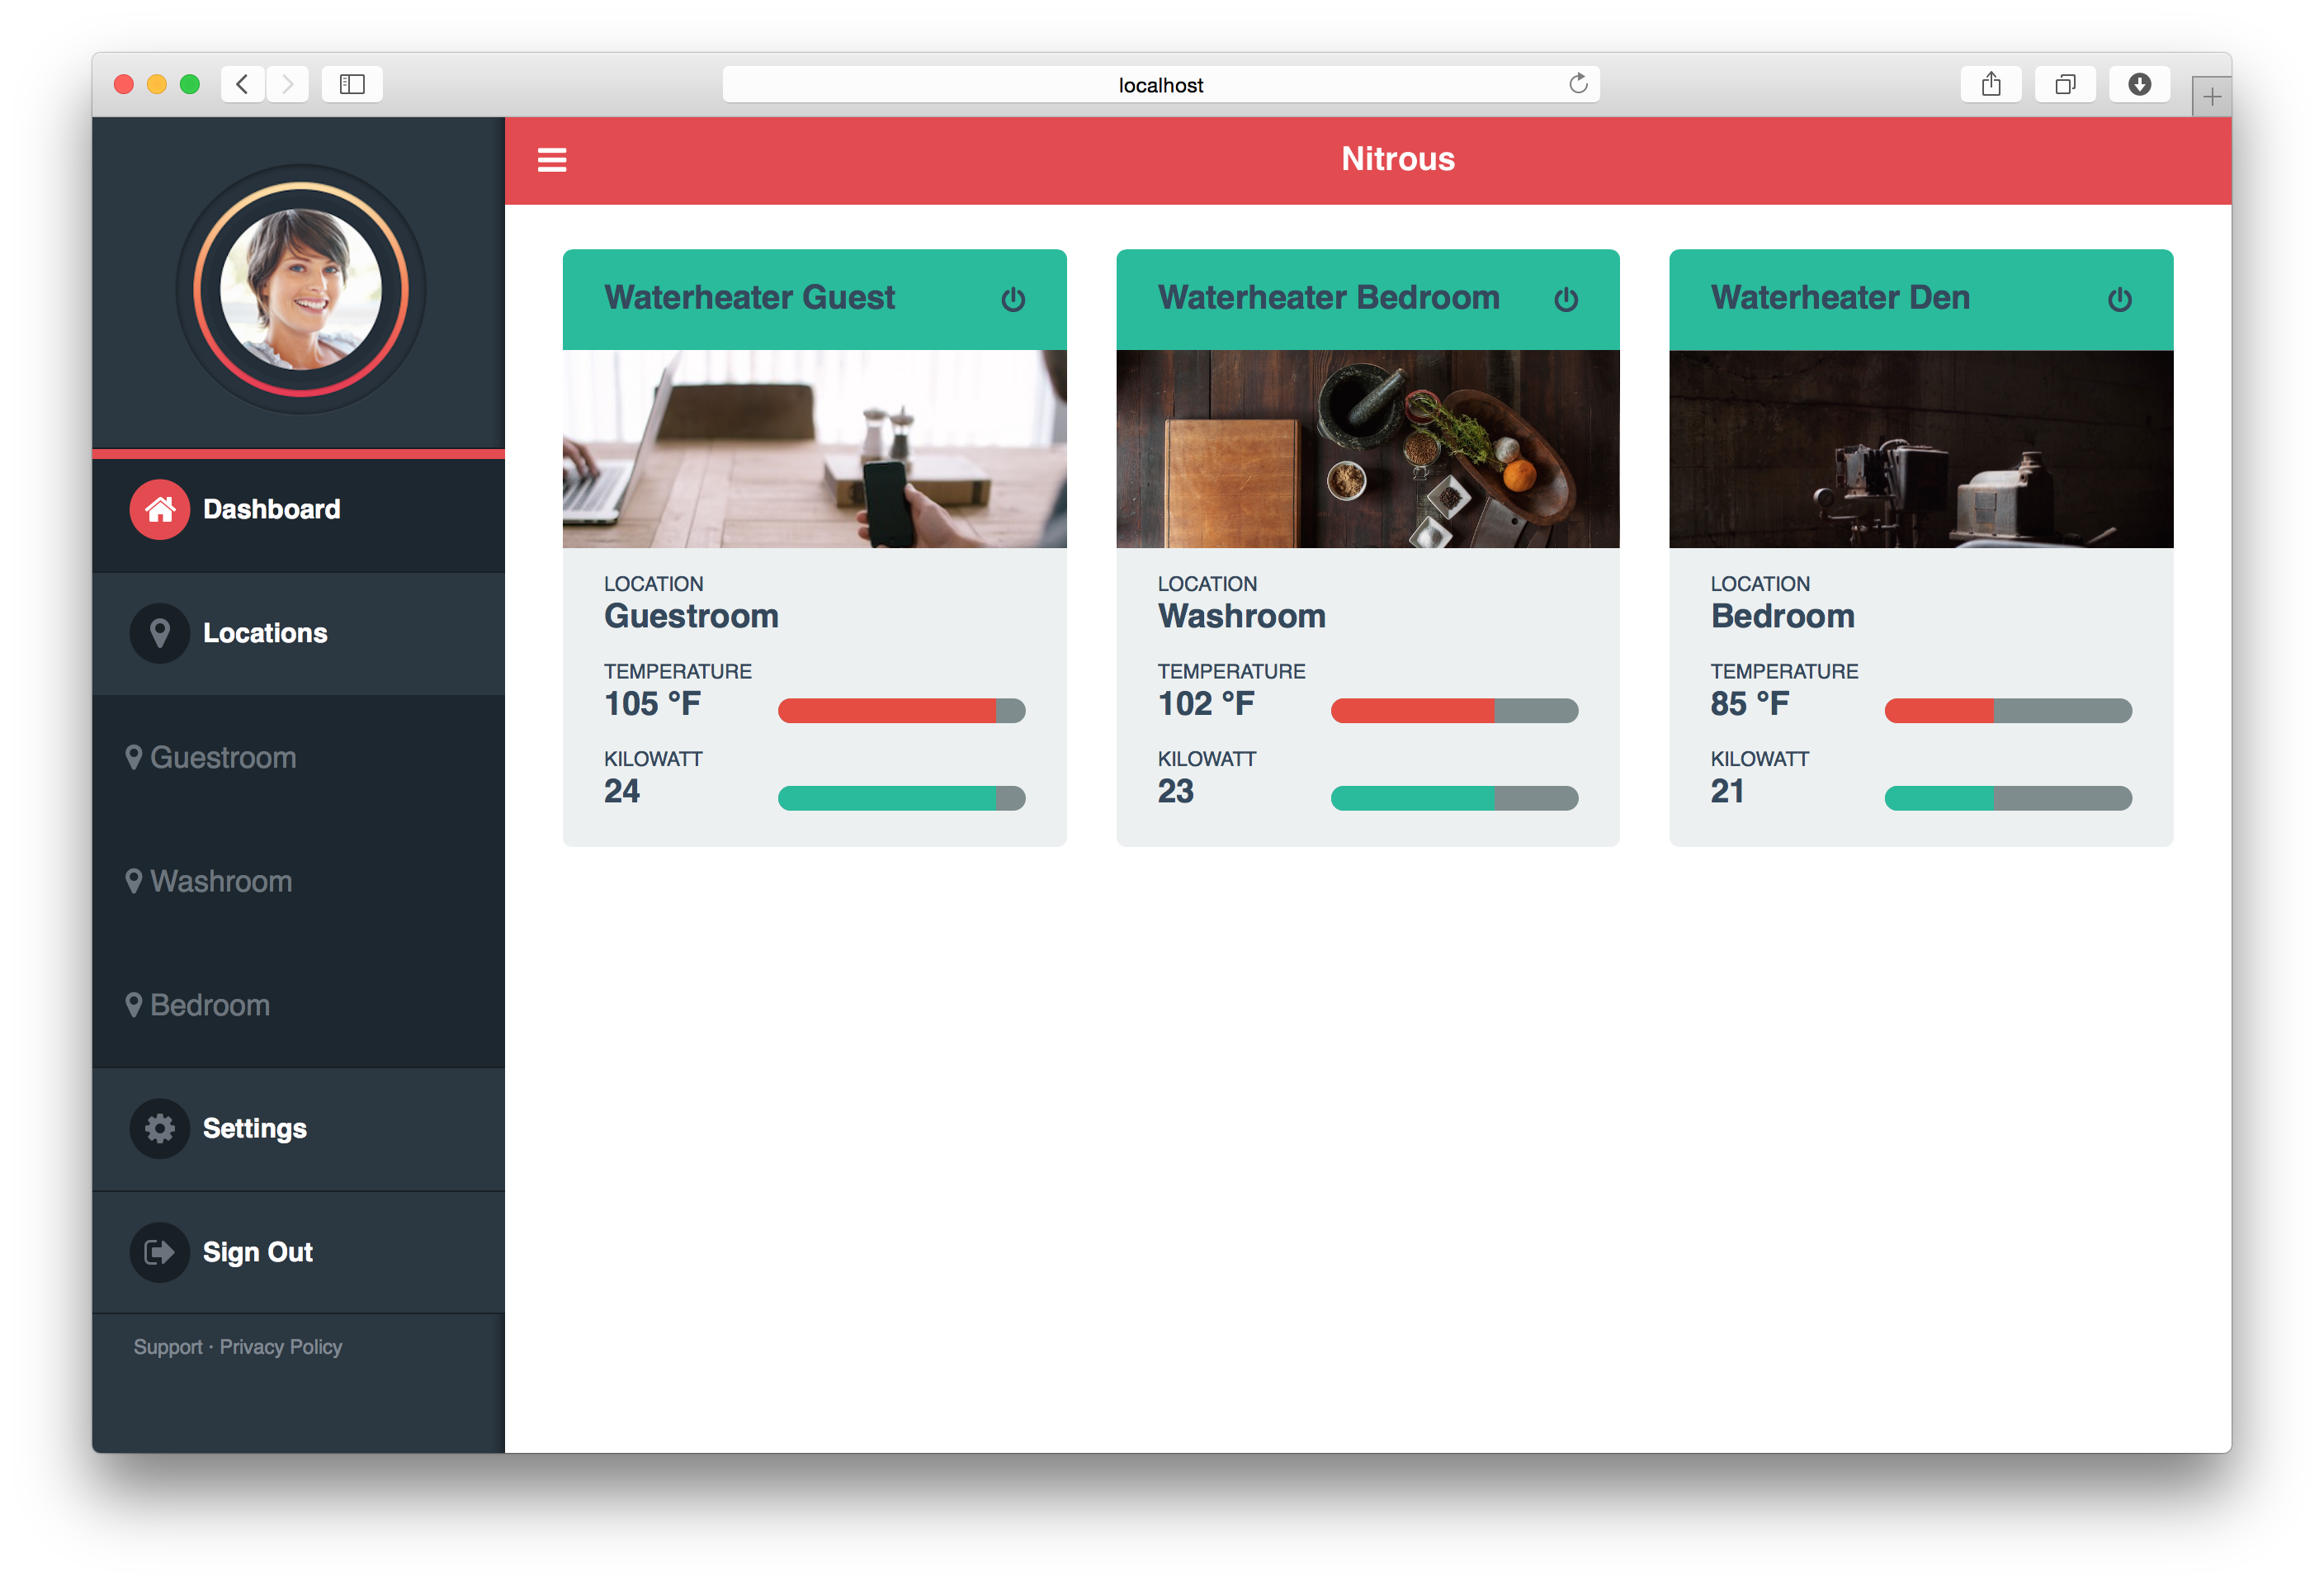This screenshot has height=1585, width=2324.
Task: Select Washroom in the sidebar locations
Action: pos(220,882)
